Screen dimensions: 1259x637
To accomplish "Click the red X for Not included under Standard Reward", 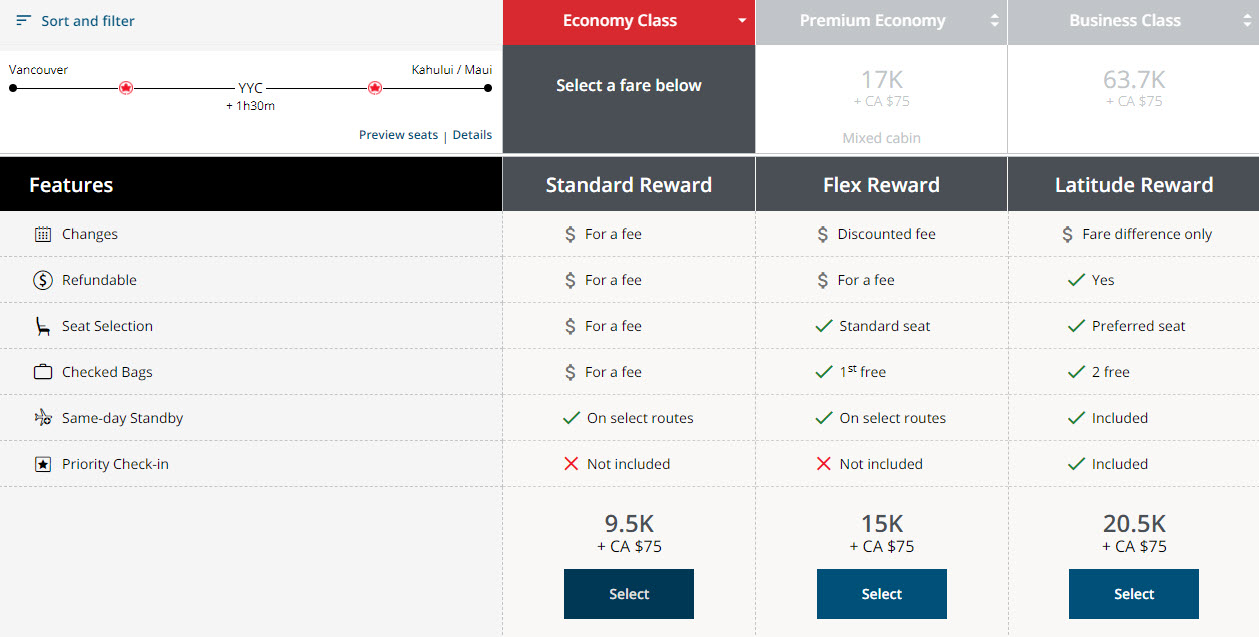I will [571, 463].
